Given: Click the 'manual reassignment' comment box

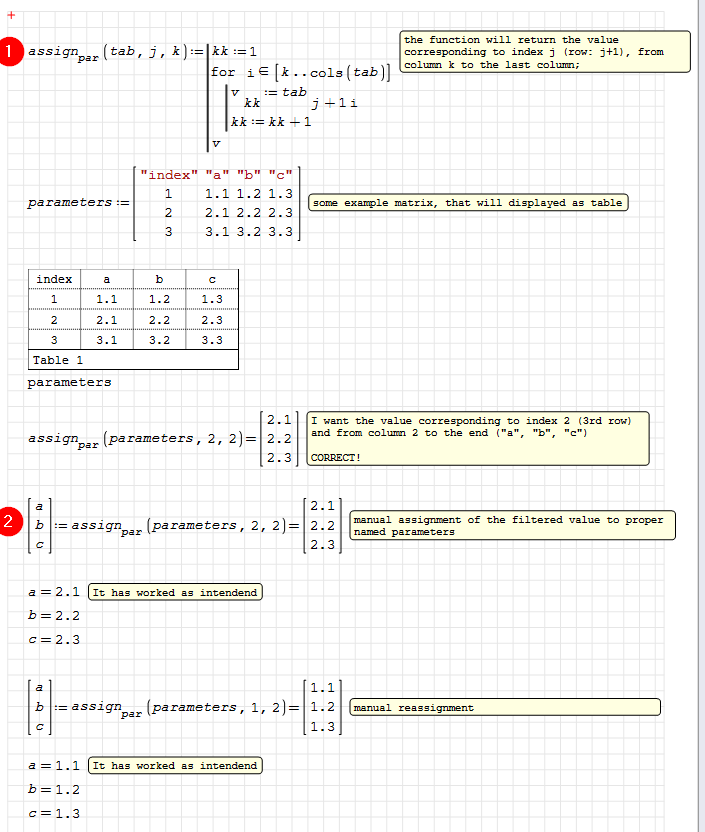Looking at the screenshot, I should [x=505, y=707].
